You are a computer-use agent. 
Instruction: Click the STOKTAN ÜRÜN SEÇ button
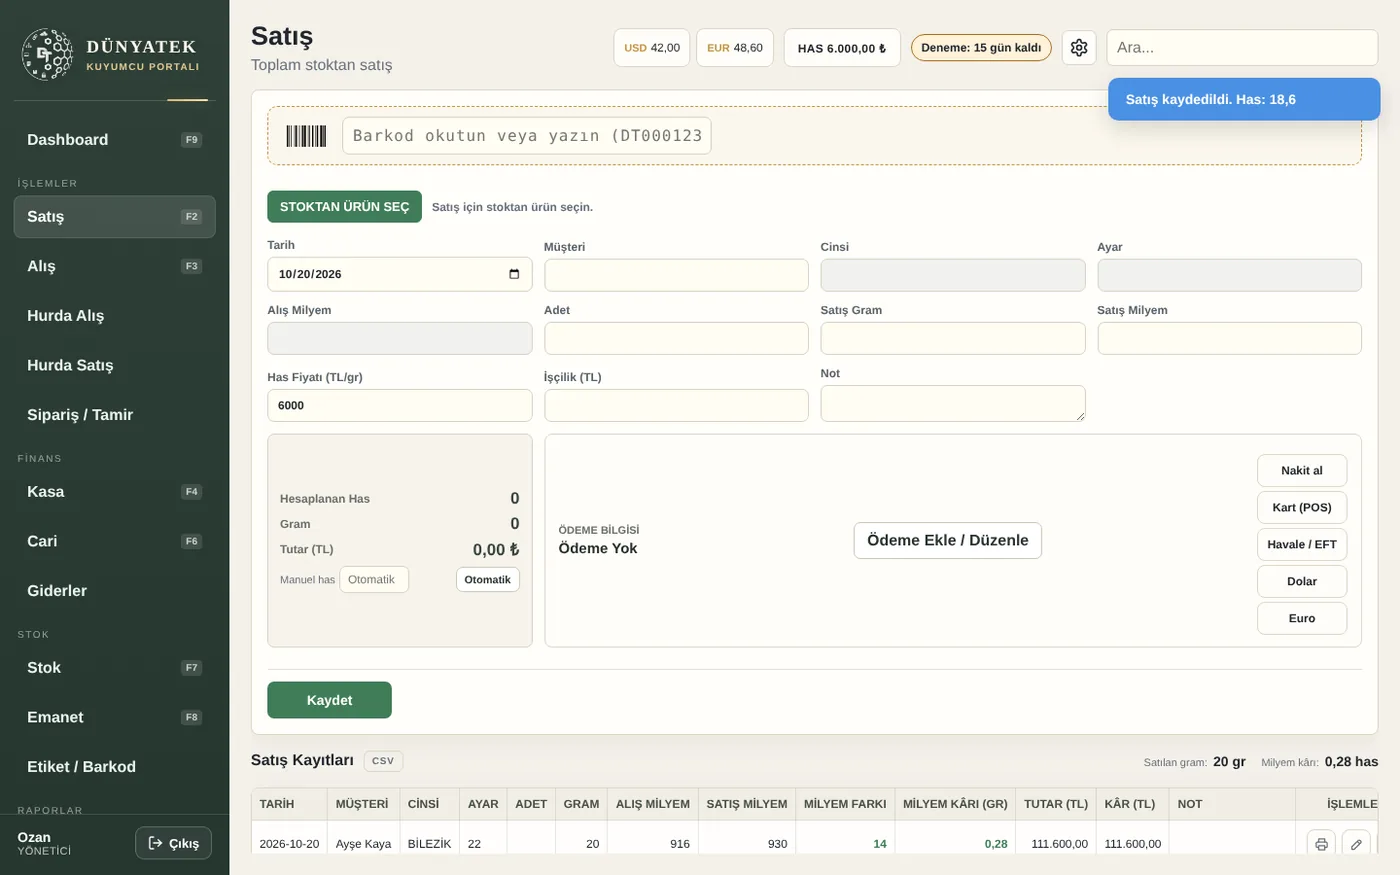click(344, 207)
